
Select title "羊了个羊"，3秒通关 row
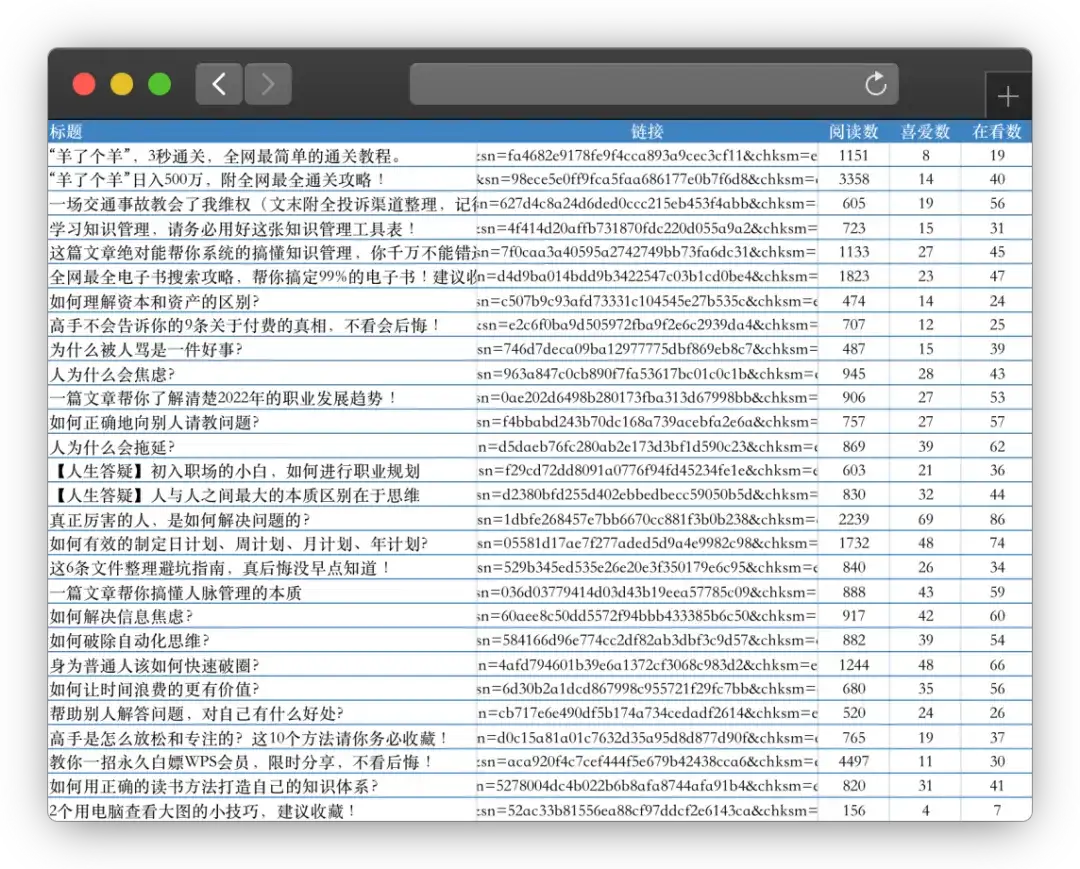coord(225,156)
